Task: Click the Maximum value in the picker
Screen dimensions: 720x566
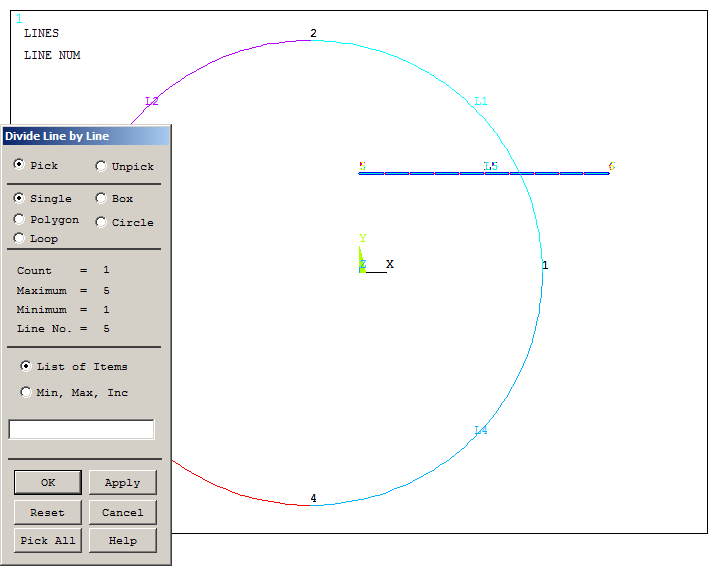Action: point(106,290)
